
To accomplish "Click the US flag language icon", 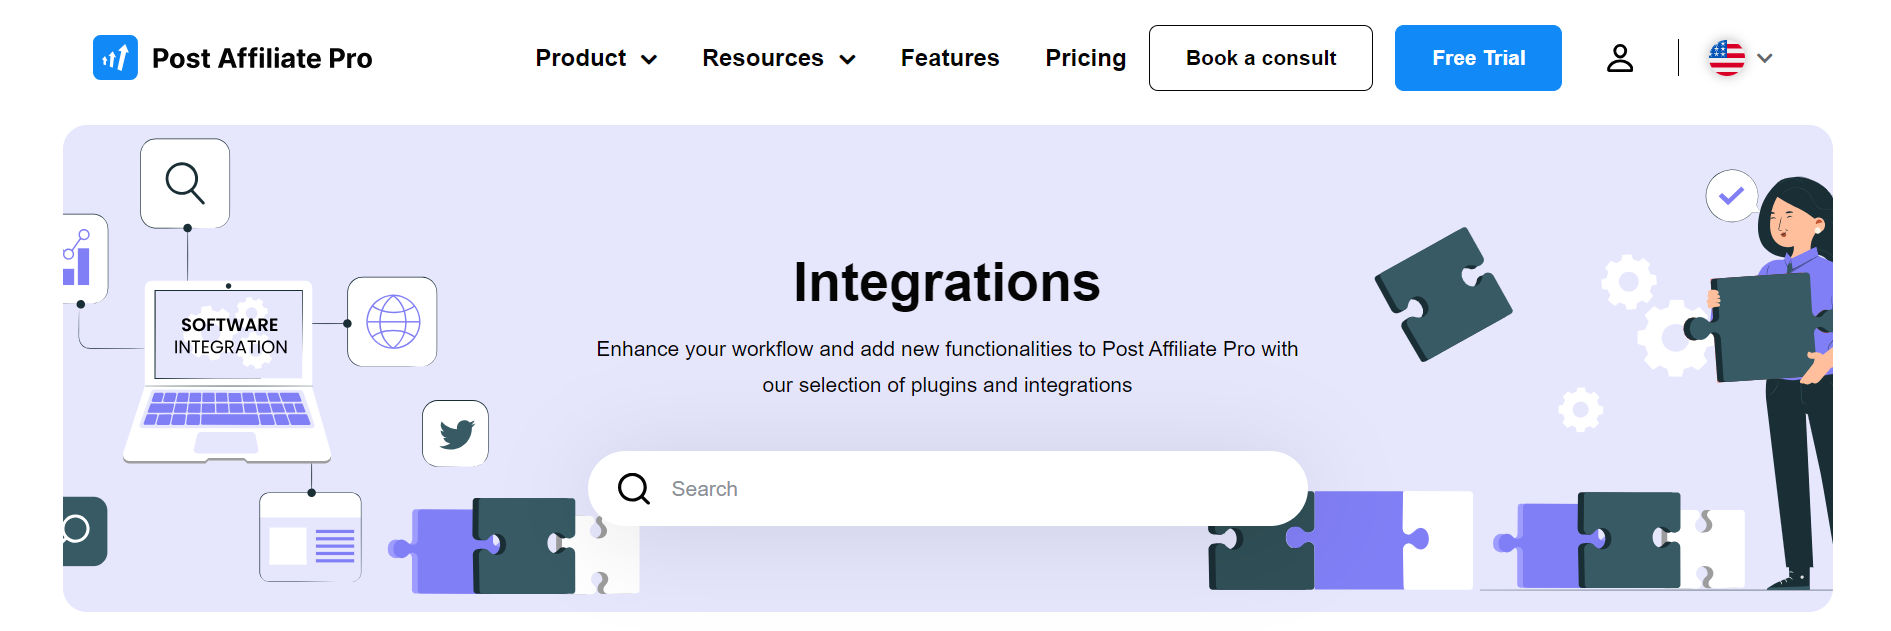I will click(1727, 58).
